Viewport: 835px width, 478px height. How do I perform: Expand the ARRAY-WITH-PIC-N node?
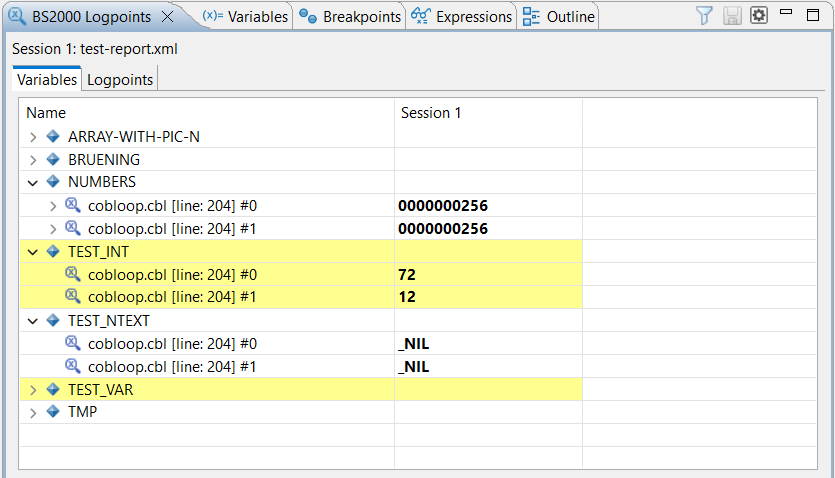pos(33,136)
